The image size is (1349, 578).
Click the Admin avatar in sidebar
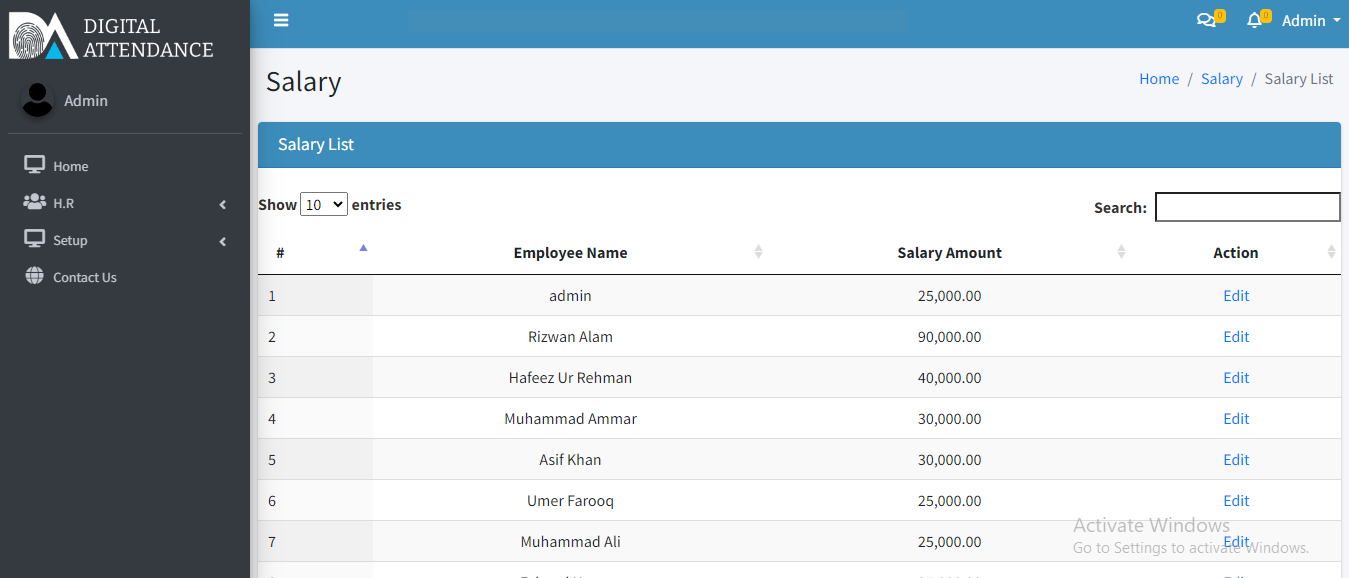[38, 100]
